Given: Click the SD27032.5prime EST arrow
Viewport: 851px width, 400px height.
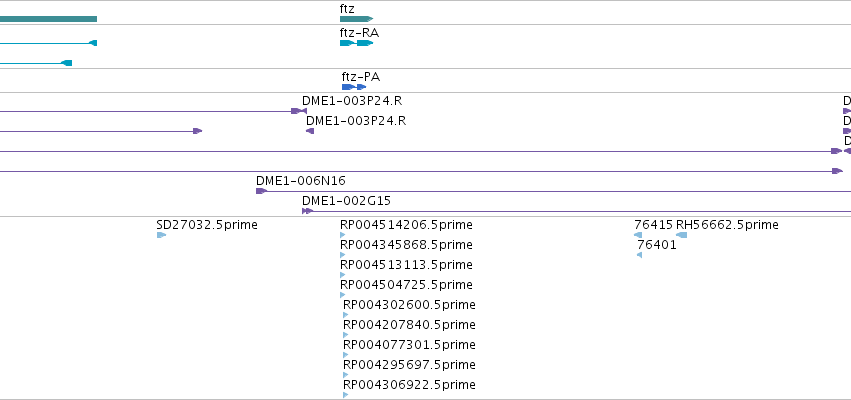Looking at the screenshot, I should pos(161,235).
